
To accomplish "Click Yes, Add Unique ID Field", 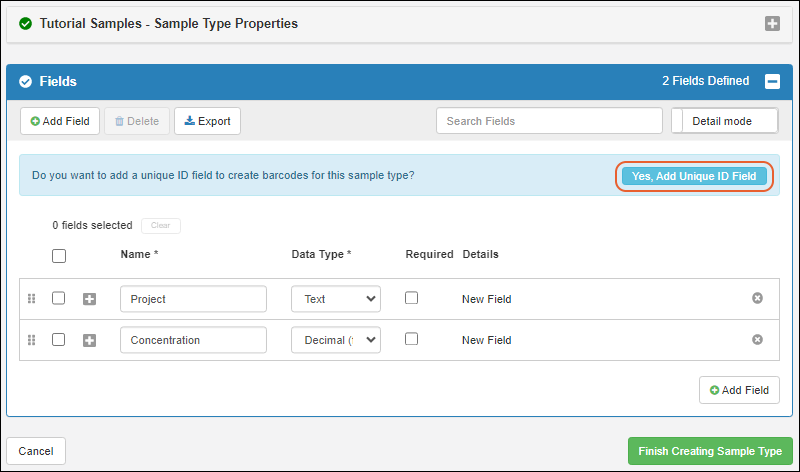I will coord(694,176).
